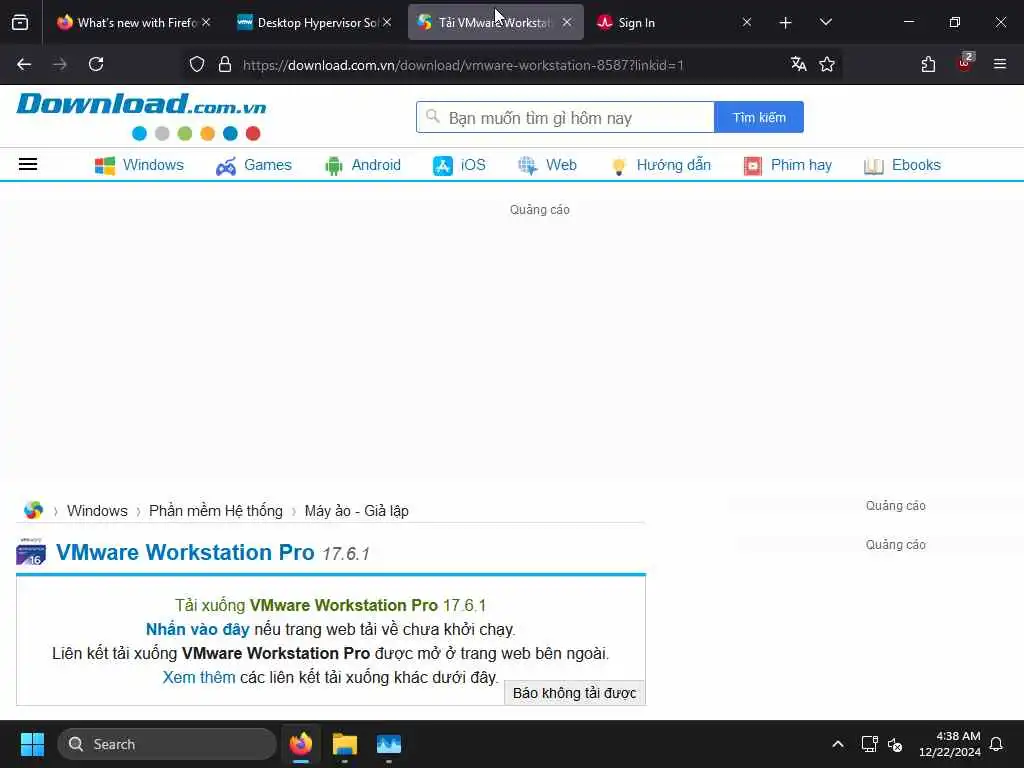Open Games category
Screen dimensions: 1024x768
point(253,165)
